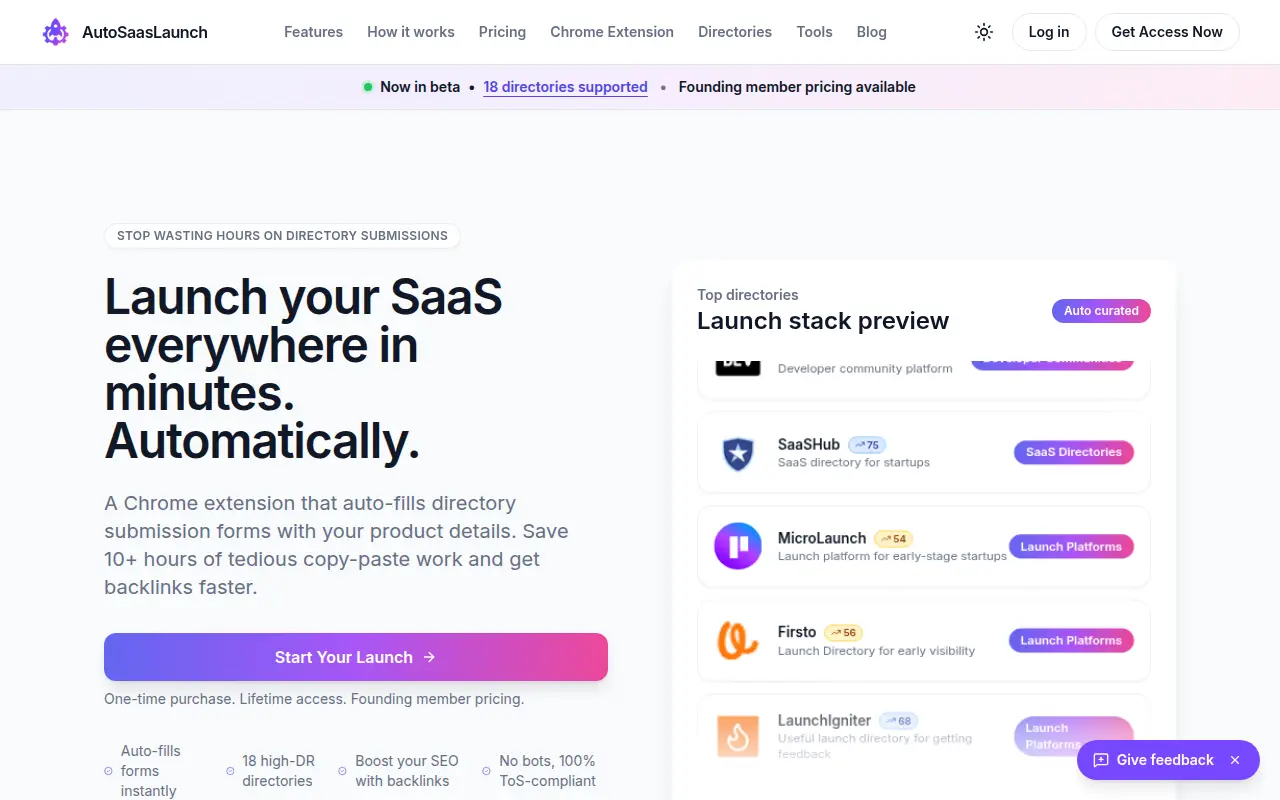
Task: Click 'STOP WASTING HOURS ON DIRECTORY SUBMISSIONS' pill
Action: (x=282, y=236)
